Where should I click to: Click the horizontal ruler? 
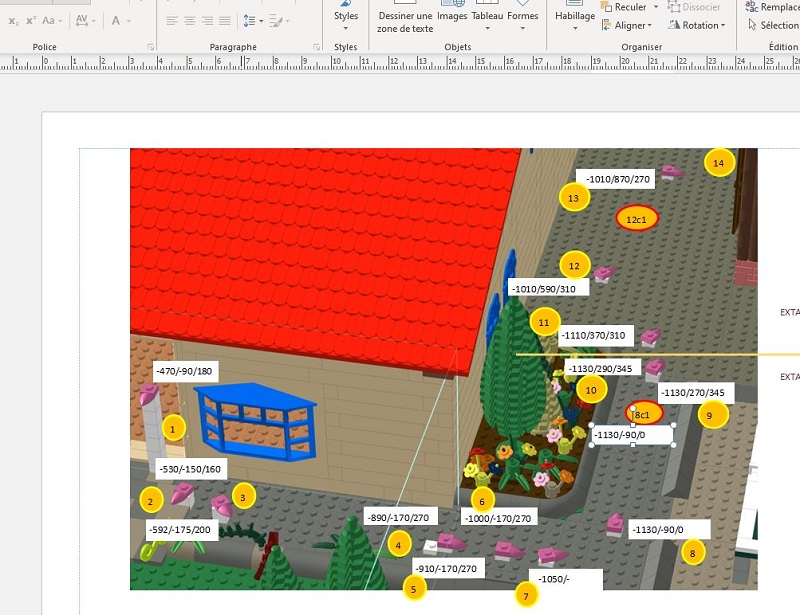pyautogui.click(x=400, y=63)
